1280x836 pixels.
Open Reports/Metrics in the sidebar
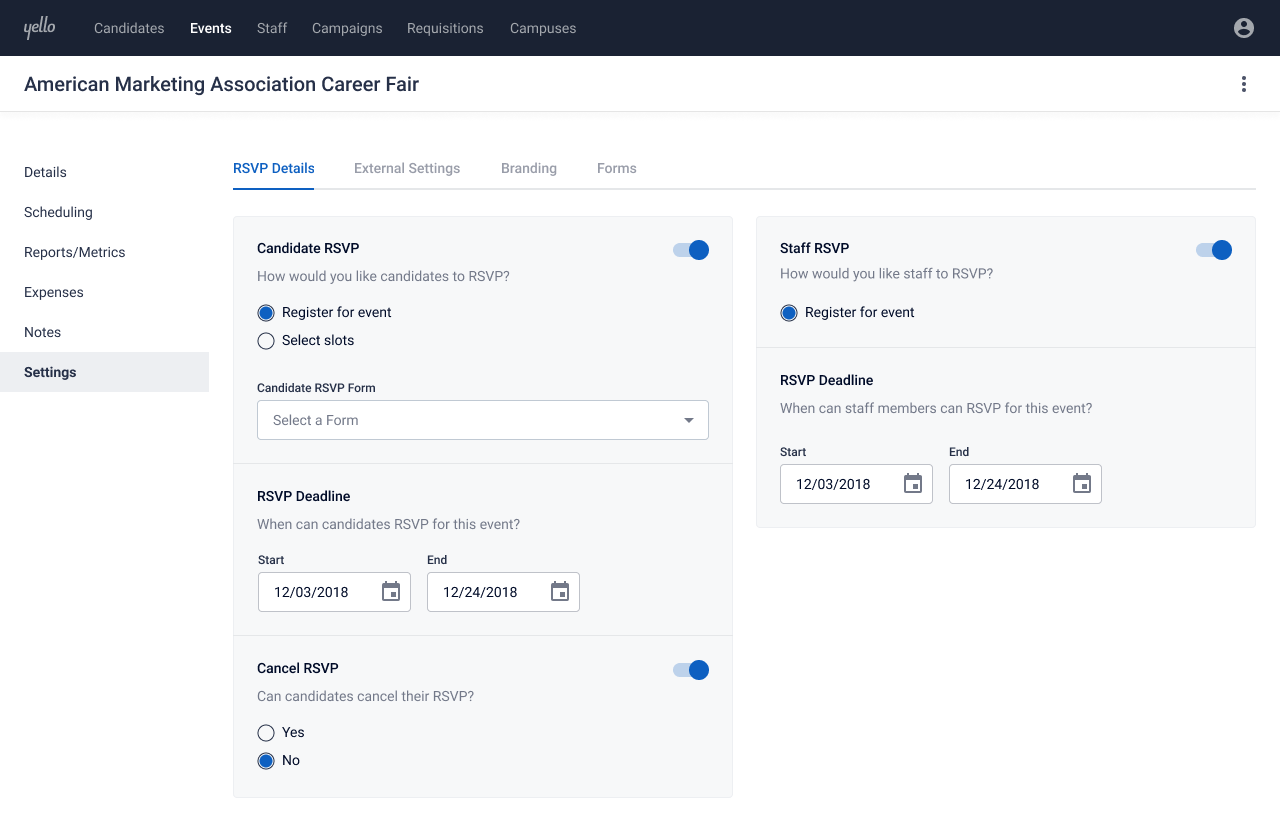(x=104, y=252)
